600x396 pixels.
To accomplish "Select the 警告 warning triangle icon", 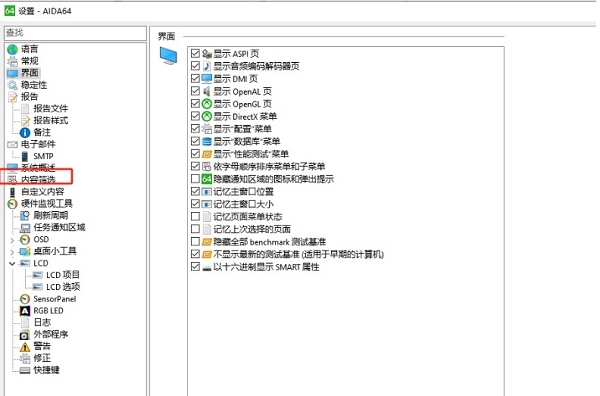I will [x=25, y=346].
